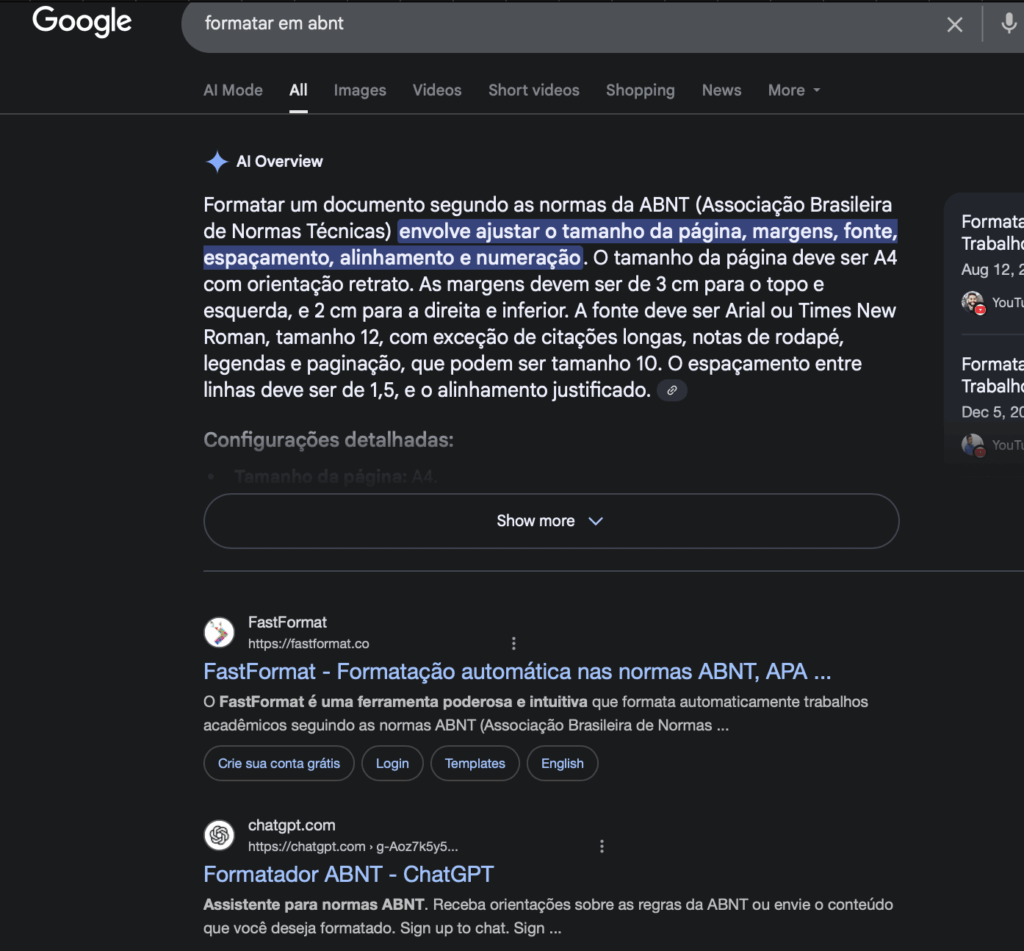Open the source link chain icon
This screenshot has width=1024, height=951.
pos(673,391)
